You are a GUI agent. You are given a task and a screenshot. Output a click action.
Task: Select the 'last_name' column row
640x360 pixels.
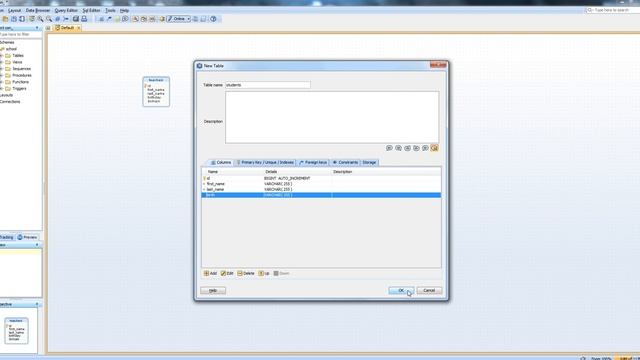(x=321, y=189)
